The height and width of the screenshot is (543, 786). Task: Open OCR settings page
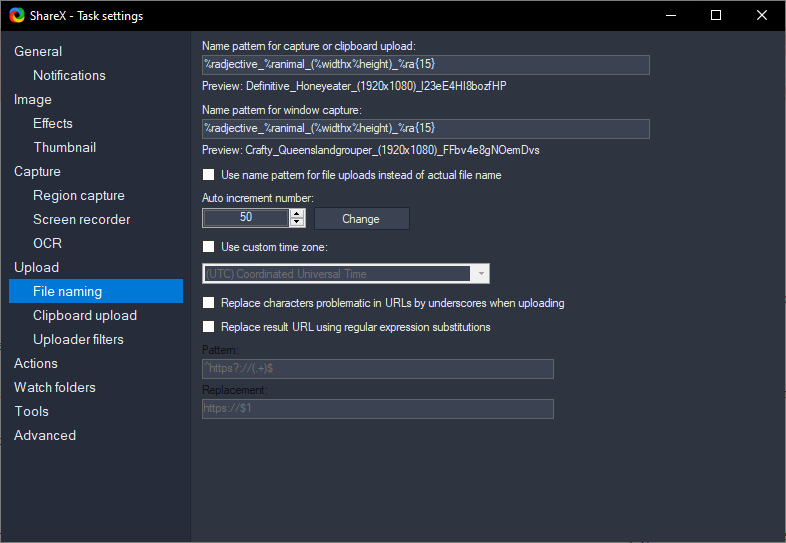(x=47, y=243)
